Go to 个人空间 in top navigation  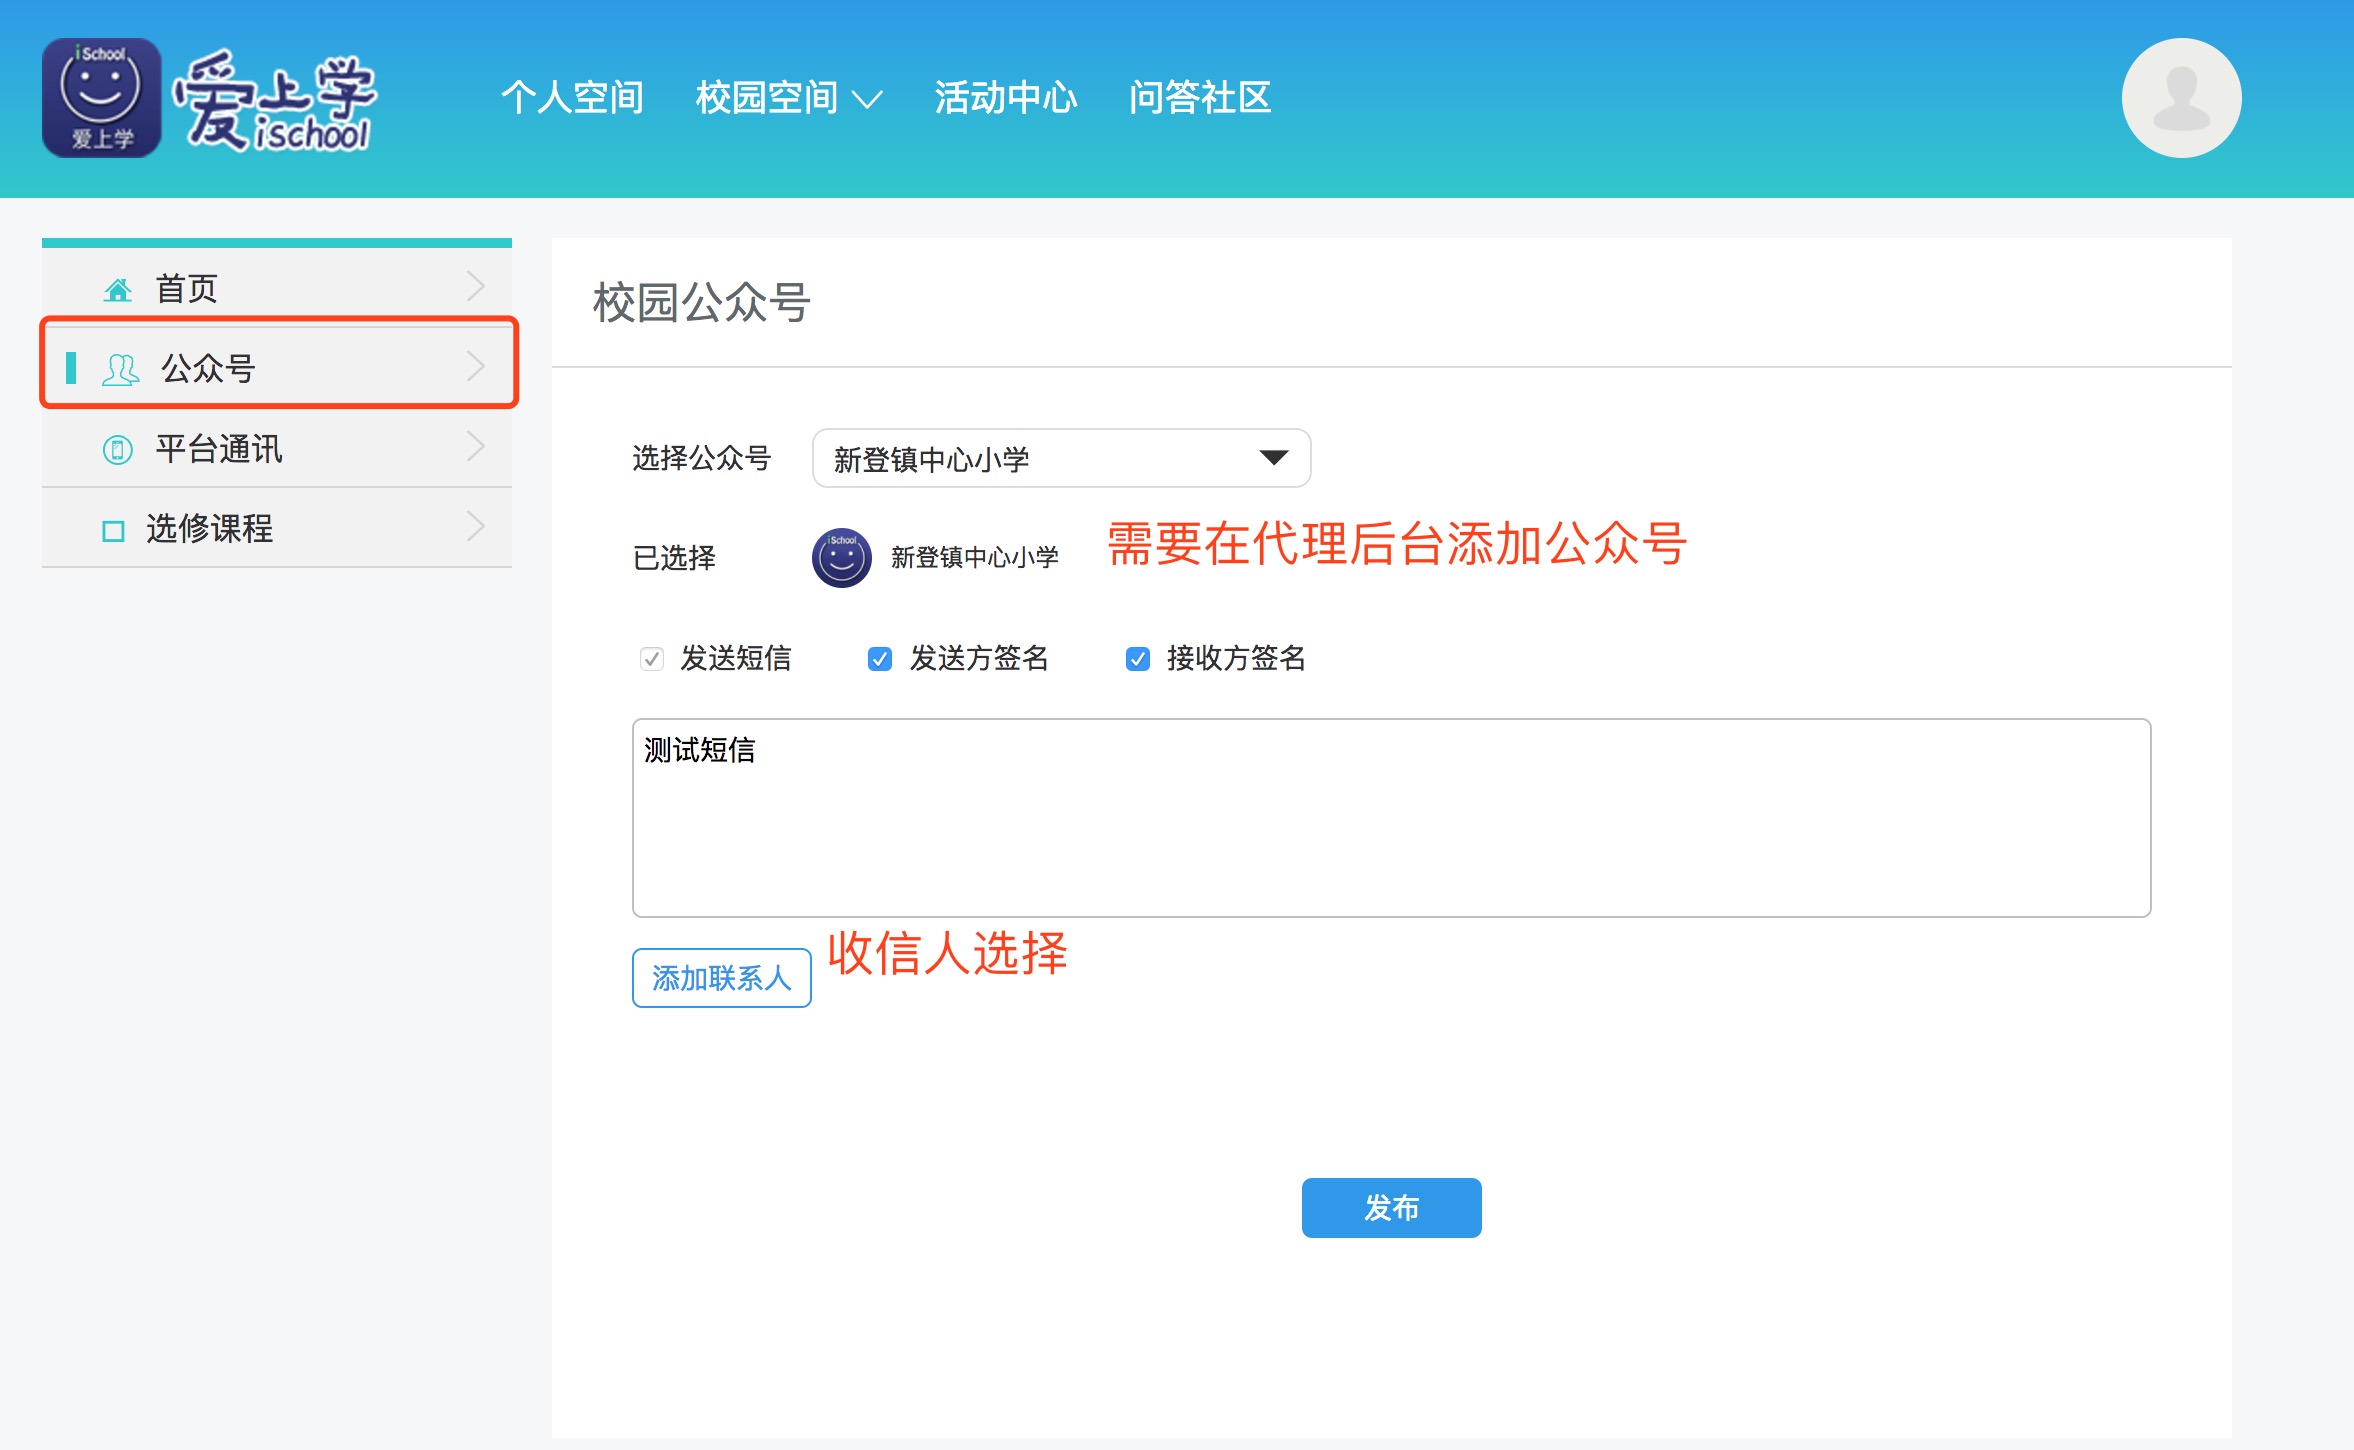point(572,98)
